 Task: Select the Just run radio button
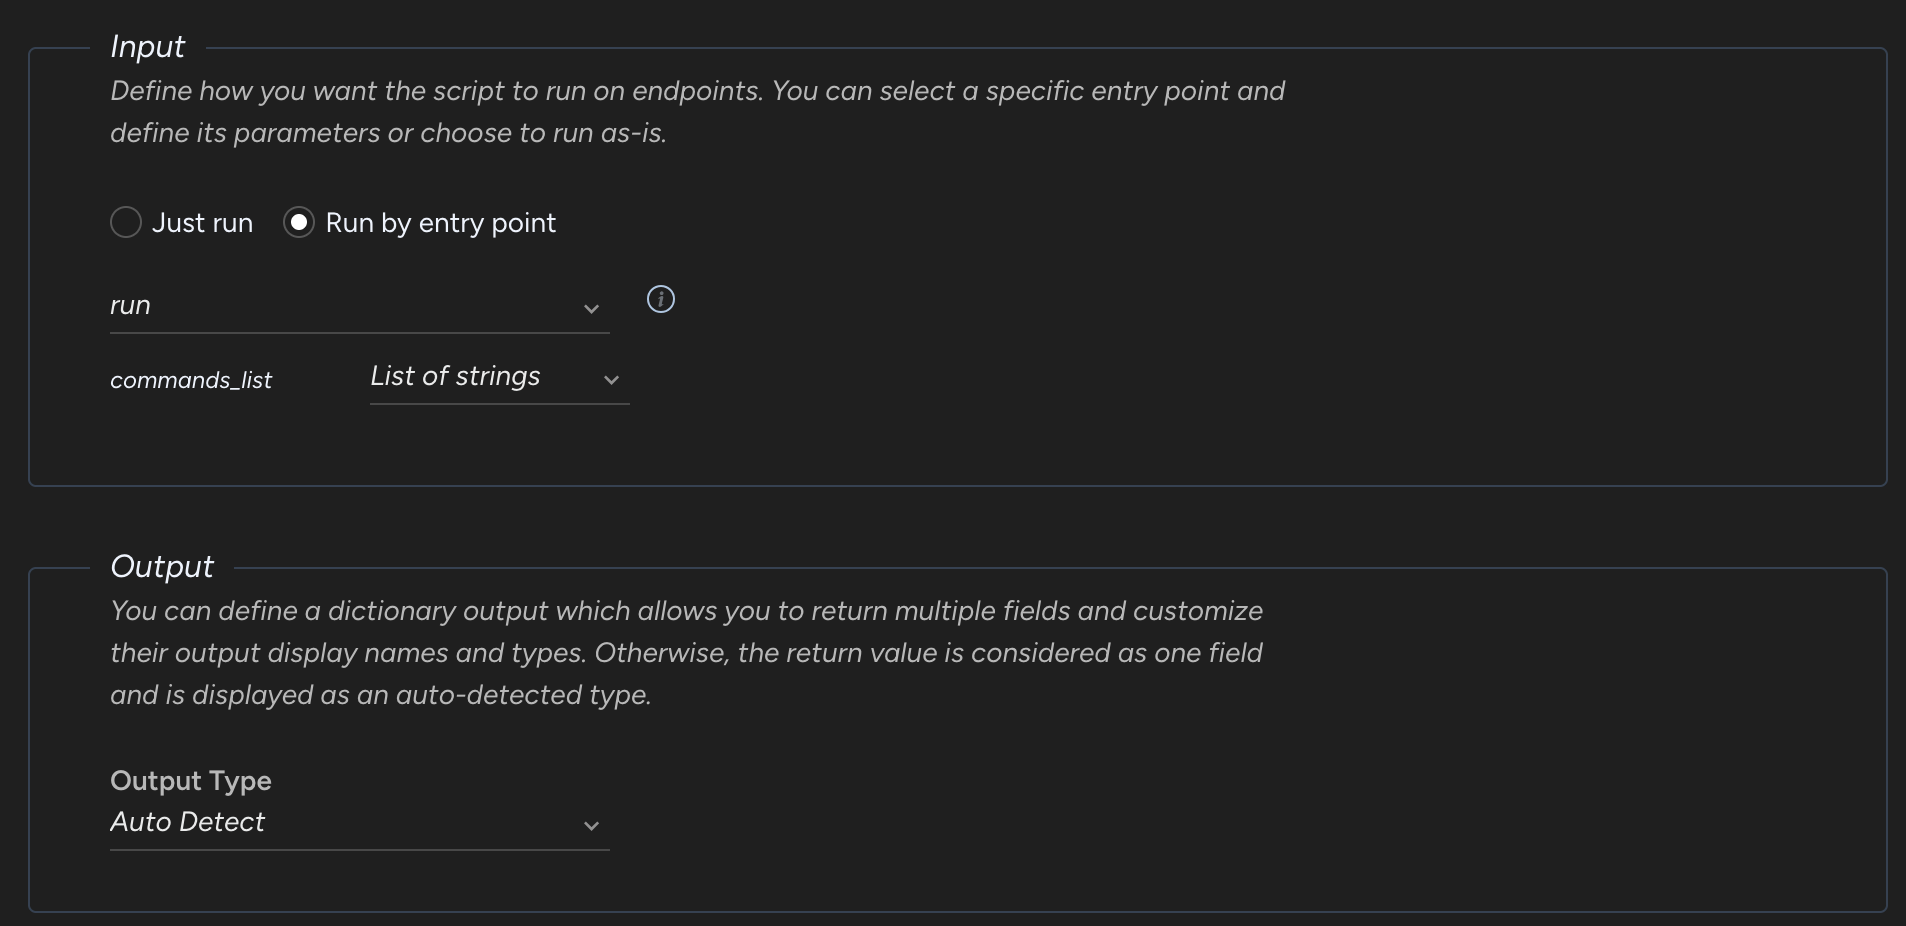[x=126, y=222]
